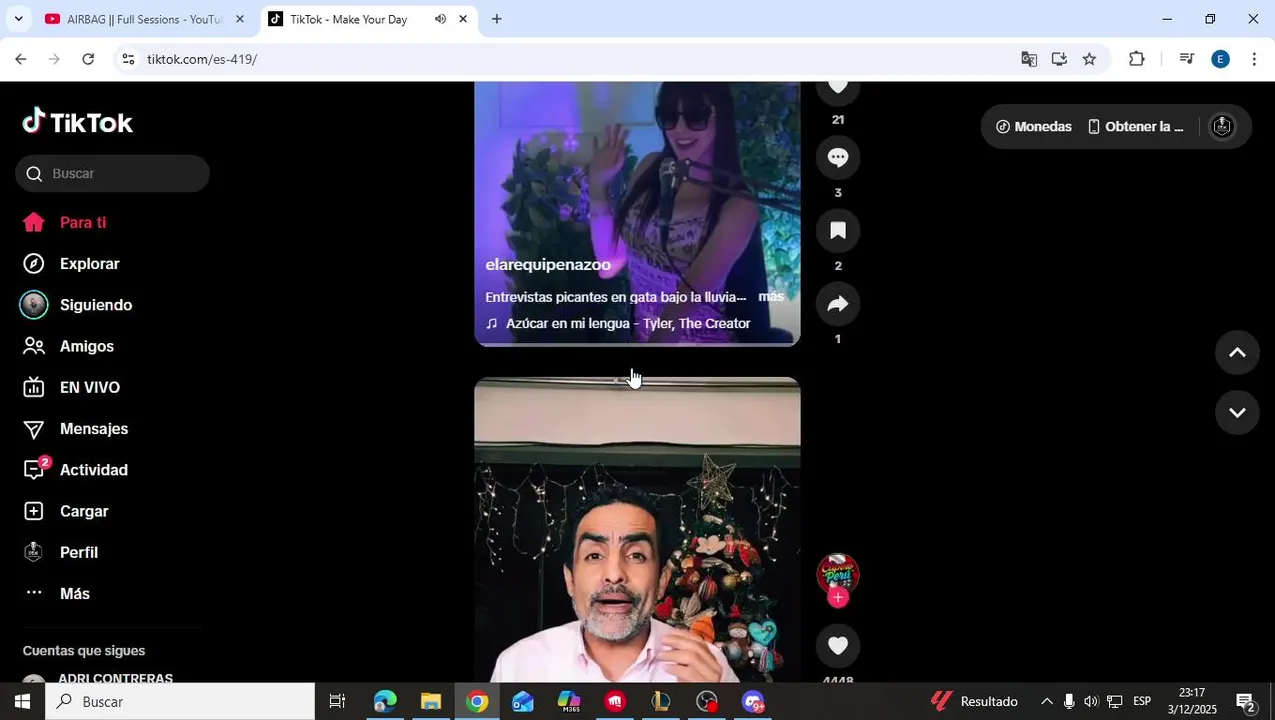Focus the TikTok Buscar search field
The height and width of the screenshot is (720, 1275).
[112, 173]
